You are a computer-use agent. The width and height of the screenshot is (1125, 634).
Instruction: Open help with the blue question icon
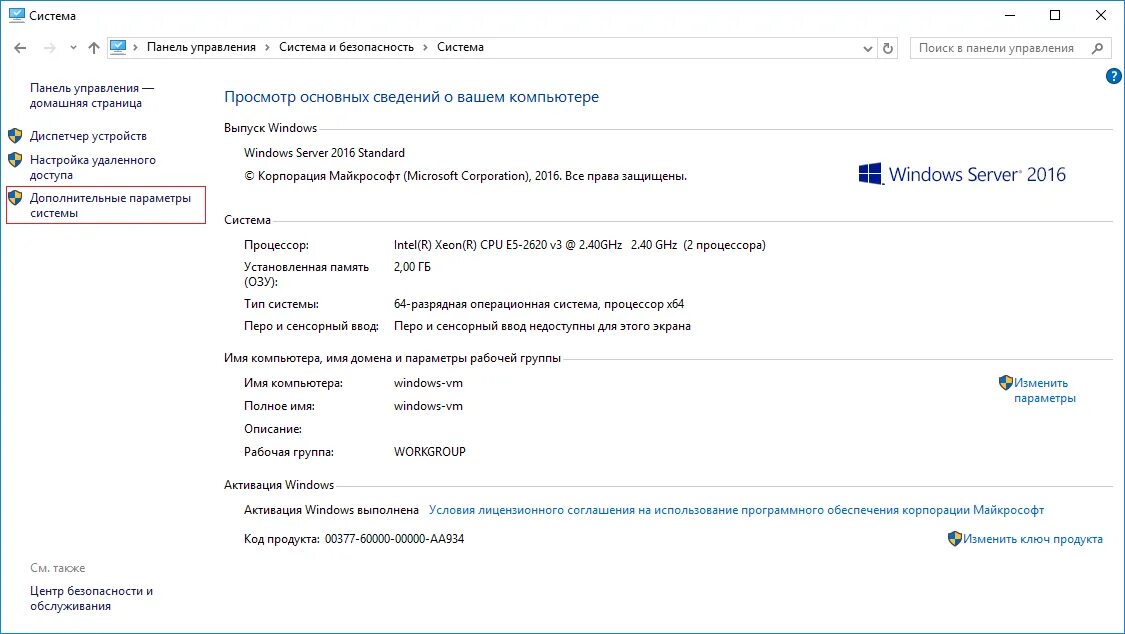pyautogui.click(x=1114, y=75)
